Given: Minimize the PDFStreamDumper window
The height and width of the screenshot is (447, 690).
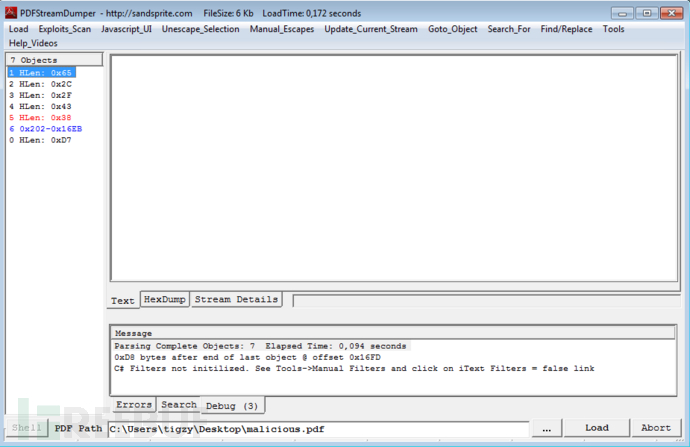Looking at the screenshot, I should [622, 13].
